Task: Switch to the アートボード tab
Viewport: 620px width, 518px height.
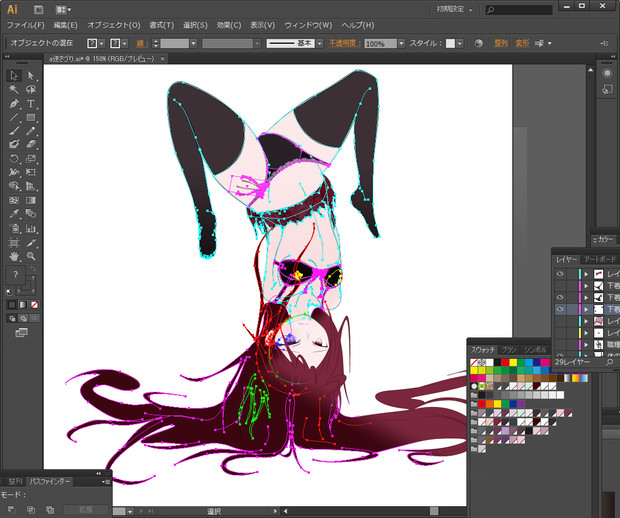Action: click(600, 259)
